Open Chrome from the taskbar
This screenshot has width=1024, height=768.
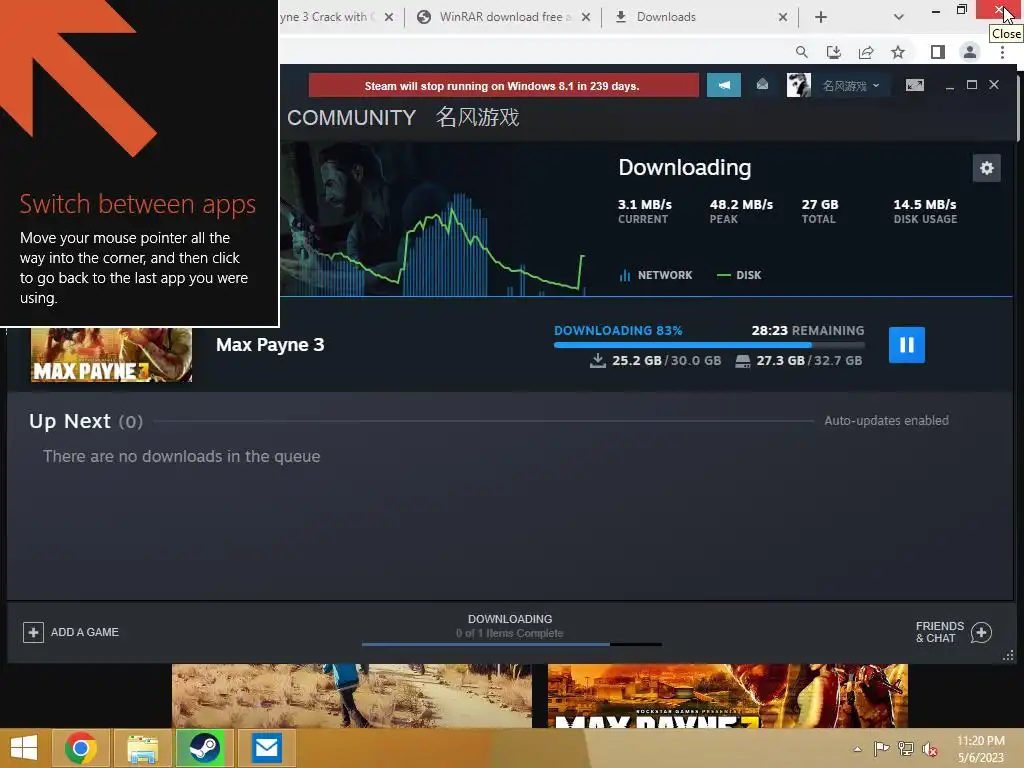coord(80,748)
